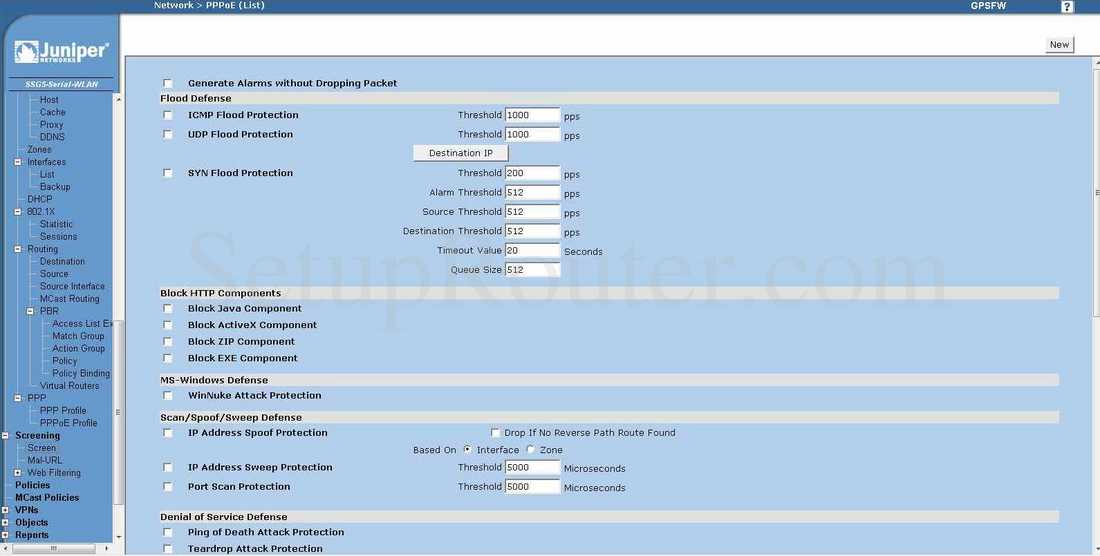Open PPP Profile link
1100x556 pixels.
[63, 411]
